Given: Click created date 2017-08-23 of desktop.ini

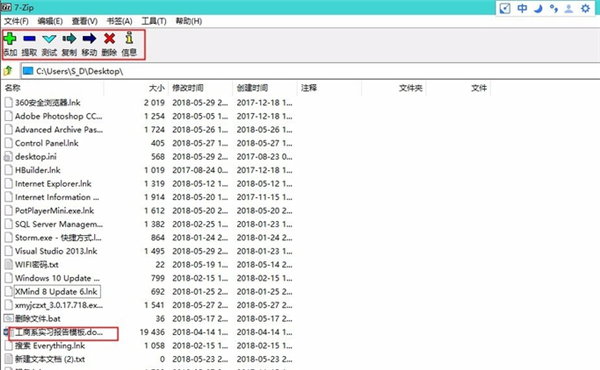Looking at the screenshot, I should pos(264,156).
